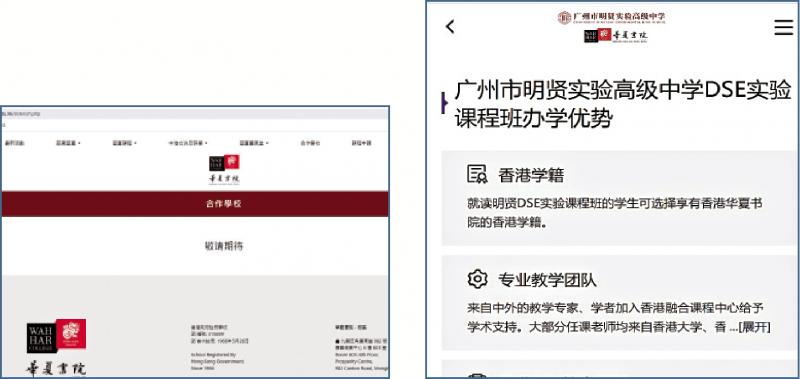This screenshot has width=800, height=379.
Task: Select the 課程申請 navigation menu item
Action: click(x=361, y=143)
